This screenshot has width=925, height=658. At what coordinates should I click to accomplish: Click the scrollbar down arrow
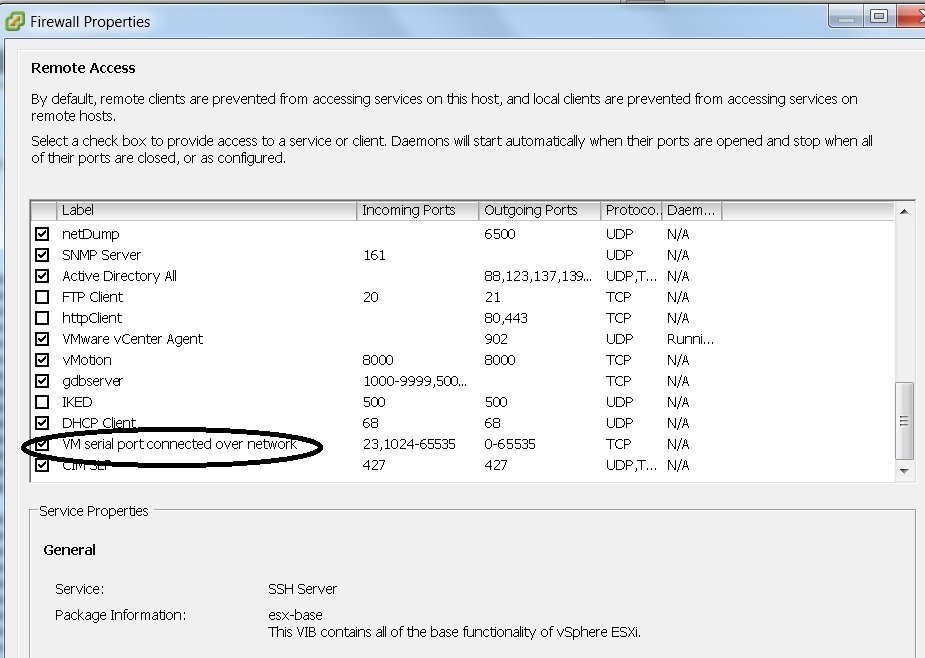tap(905, 470)
